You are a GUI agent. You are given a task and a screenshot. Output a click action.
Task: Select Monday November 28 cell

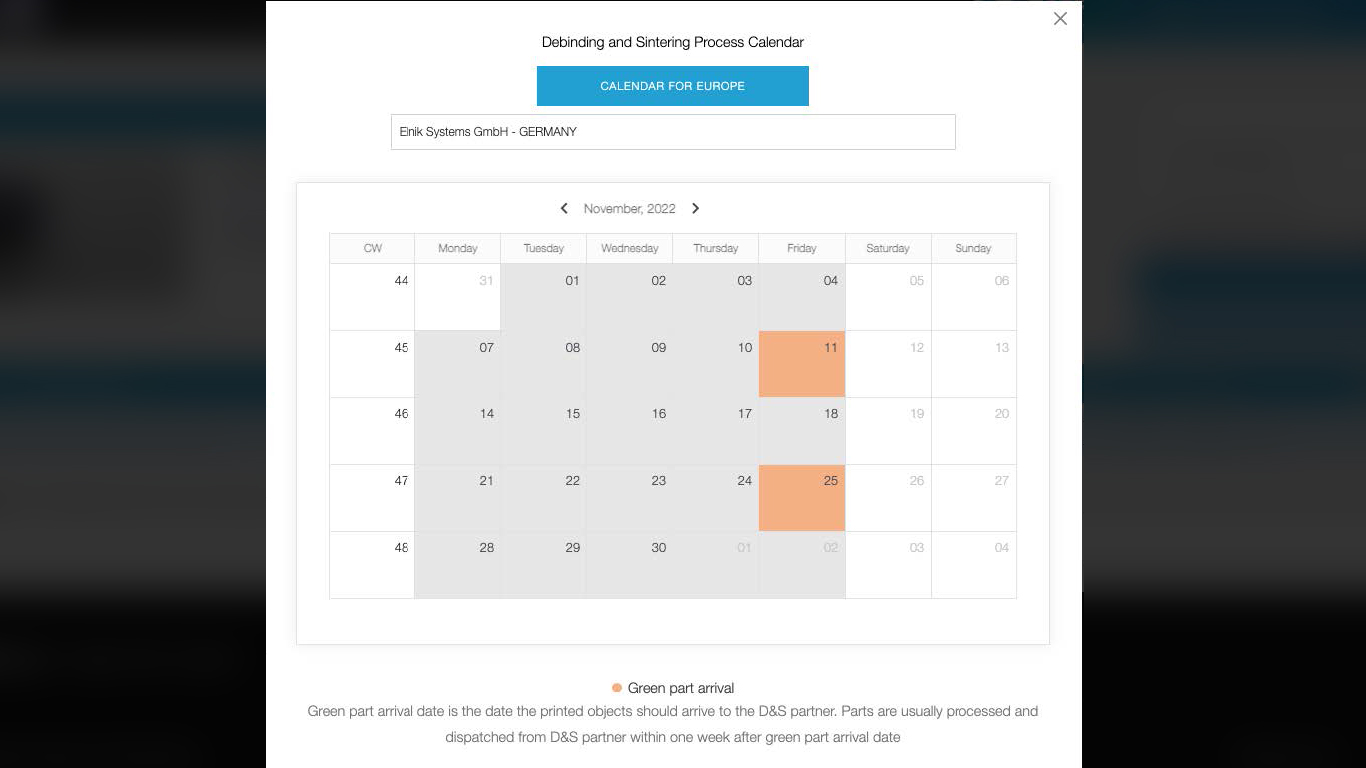coord(458,565)
